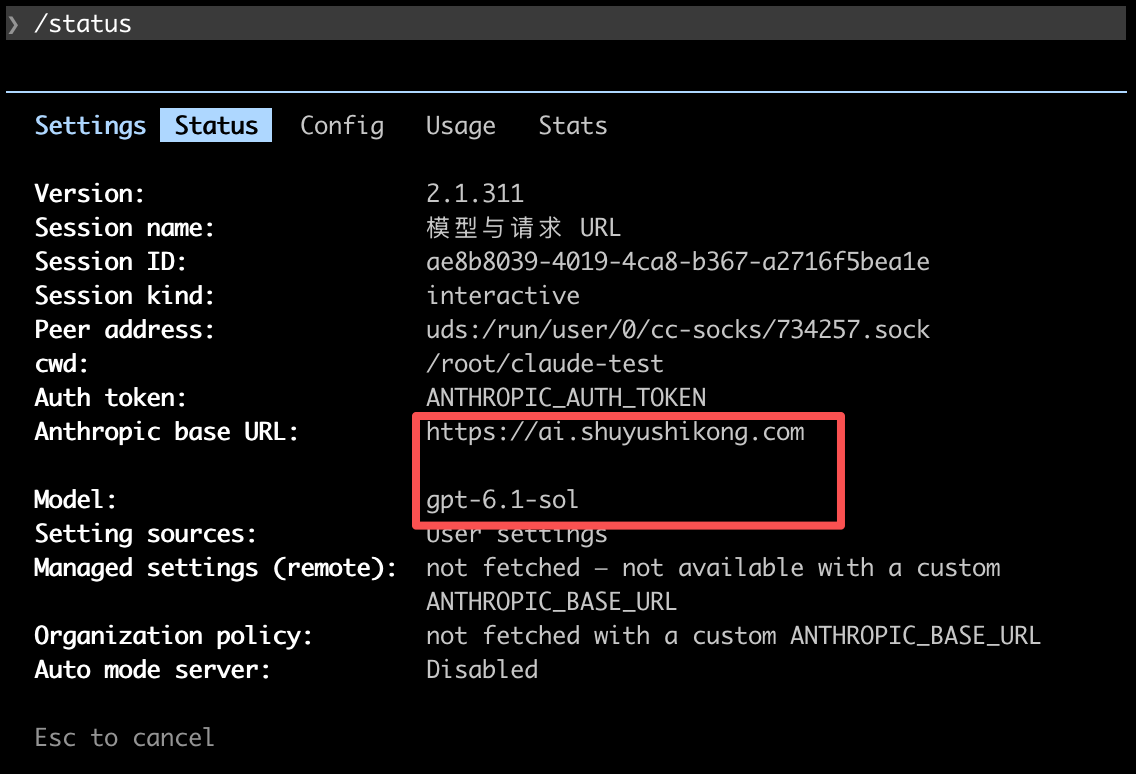Click the Organization policy: label
Viewport: 1136px width, 774px height.
pos(174,636)
